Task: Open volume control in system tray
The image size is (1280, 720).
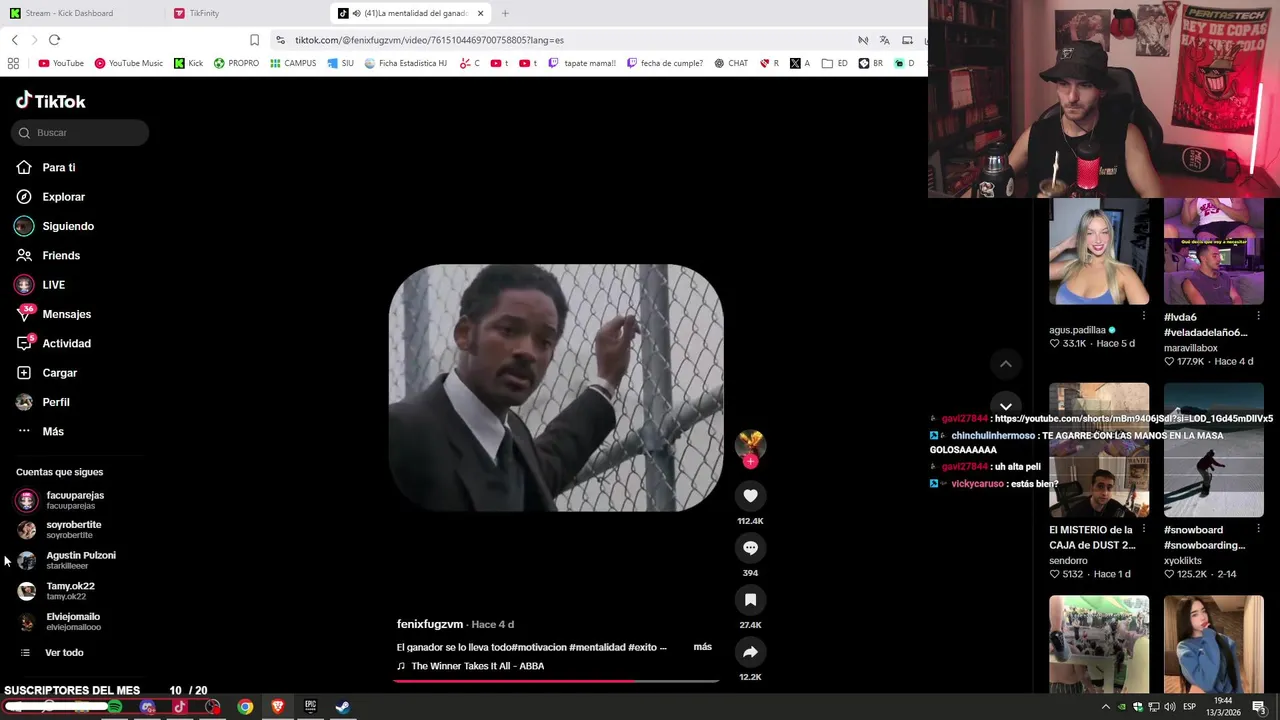Action: [x=1170, y=707]
